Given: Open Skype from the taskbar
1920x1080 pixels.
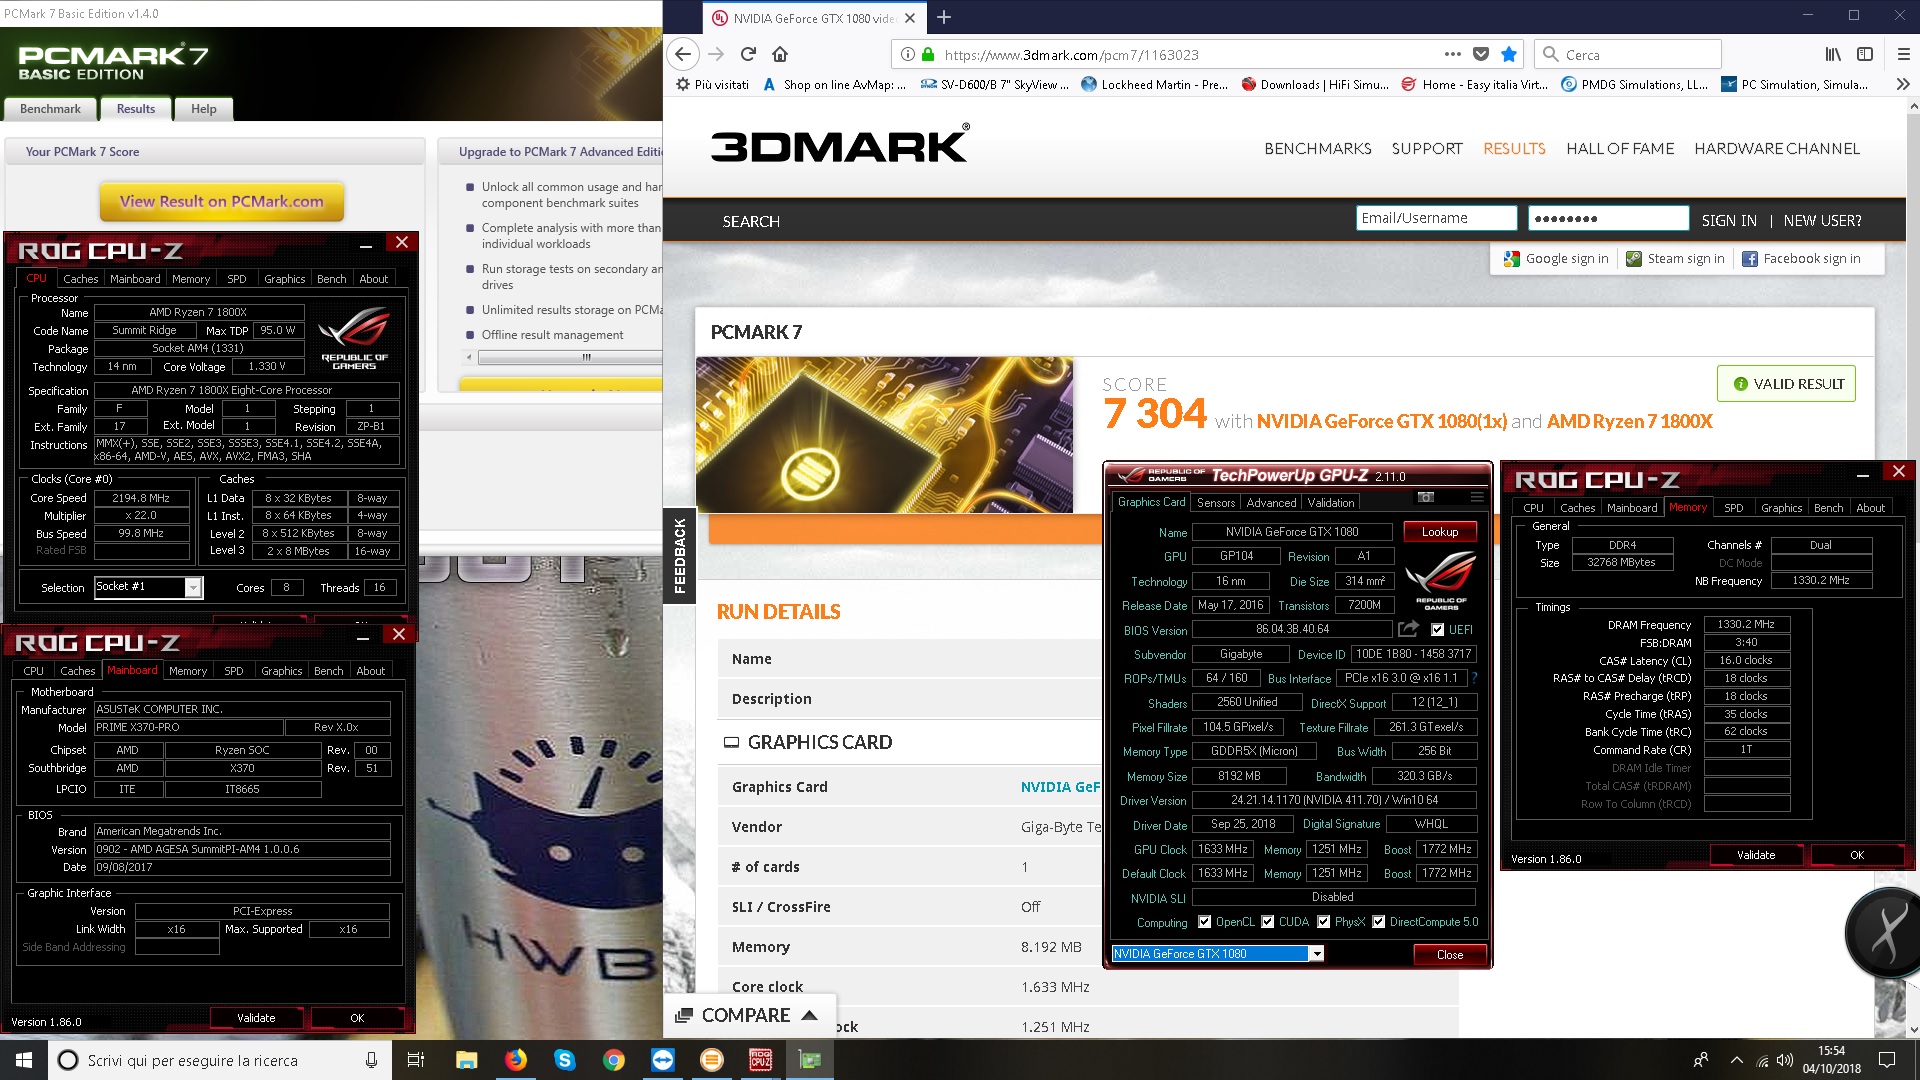Looking at the screenshot, I should click(565, 1060).
